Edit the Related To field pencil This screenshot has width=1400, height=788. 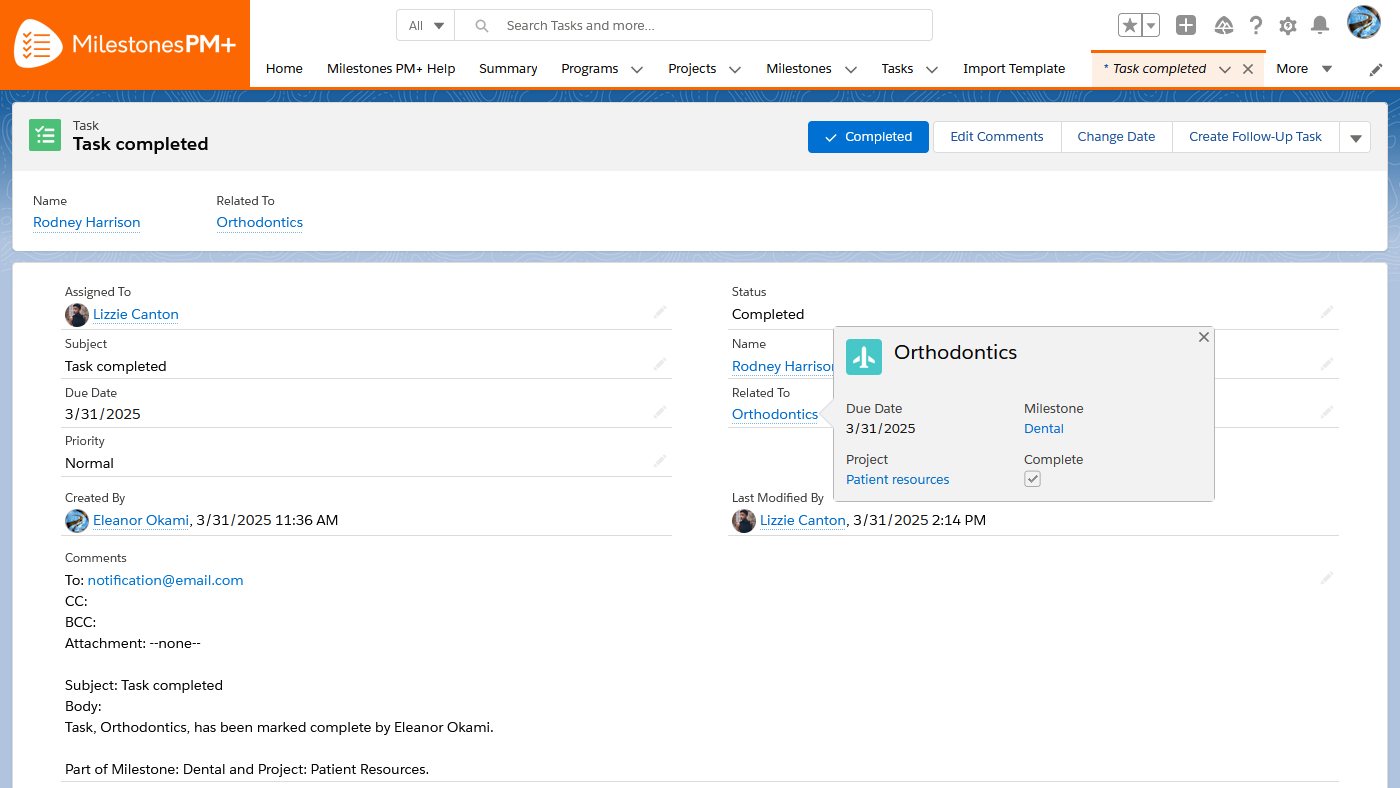pyautogui.click(x=1327, y=412)
